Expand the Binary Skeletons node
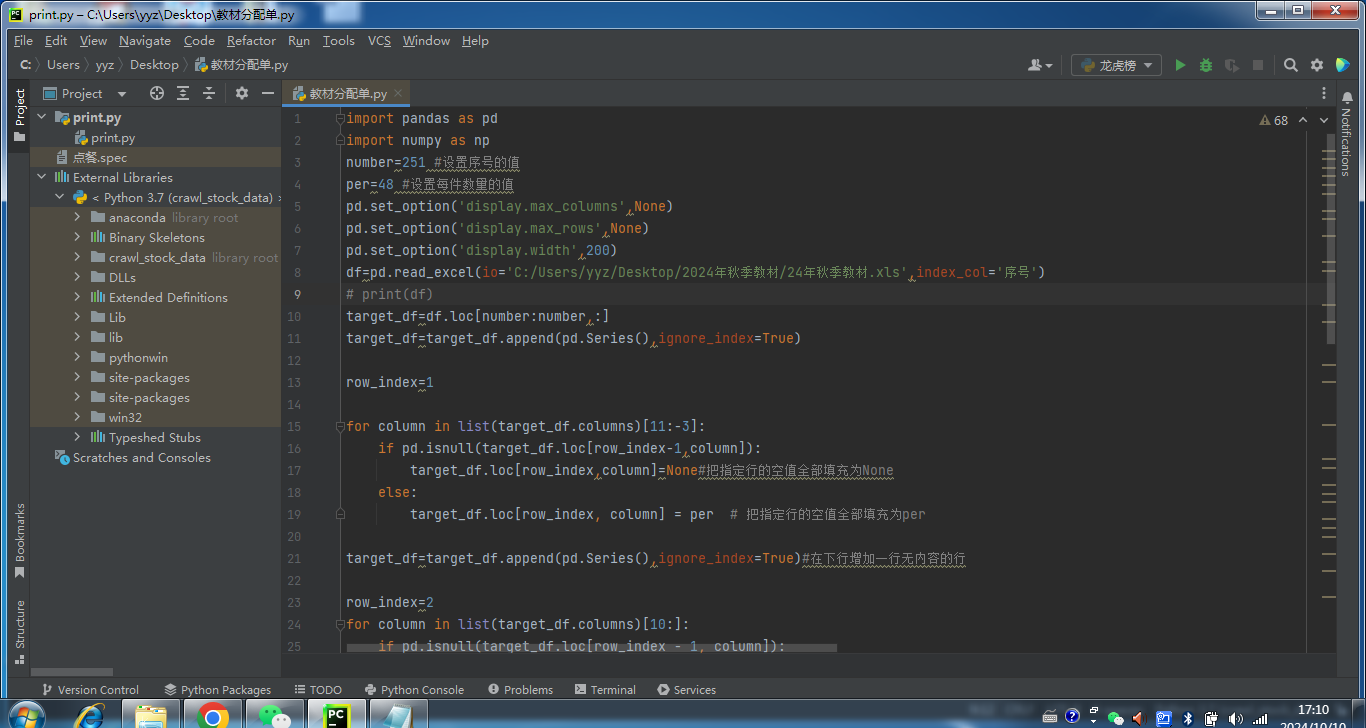Viewport: 1366px width, 728px height. pyautogui.click(x=78, y=238)
